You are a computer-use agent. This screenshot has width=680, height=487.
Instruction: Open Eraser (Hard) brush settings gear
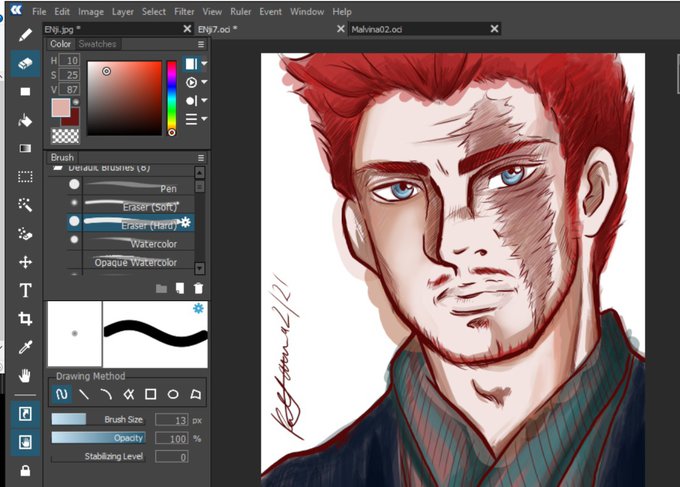pos(186,222)
